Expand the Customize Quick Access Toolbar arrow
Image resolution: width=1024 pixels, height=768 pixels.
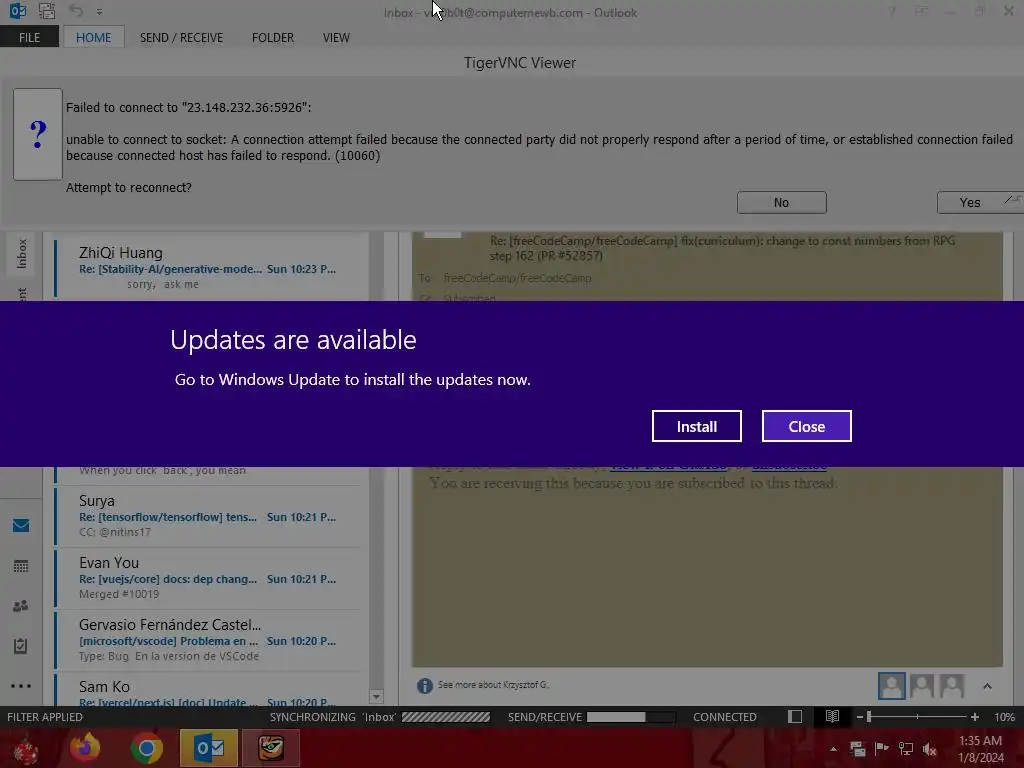(x=99, y=11)
